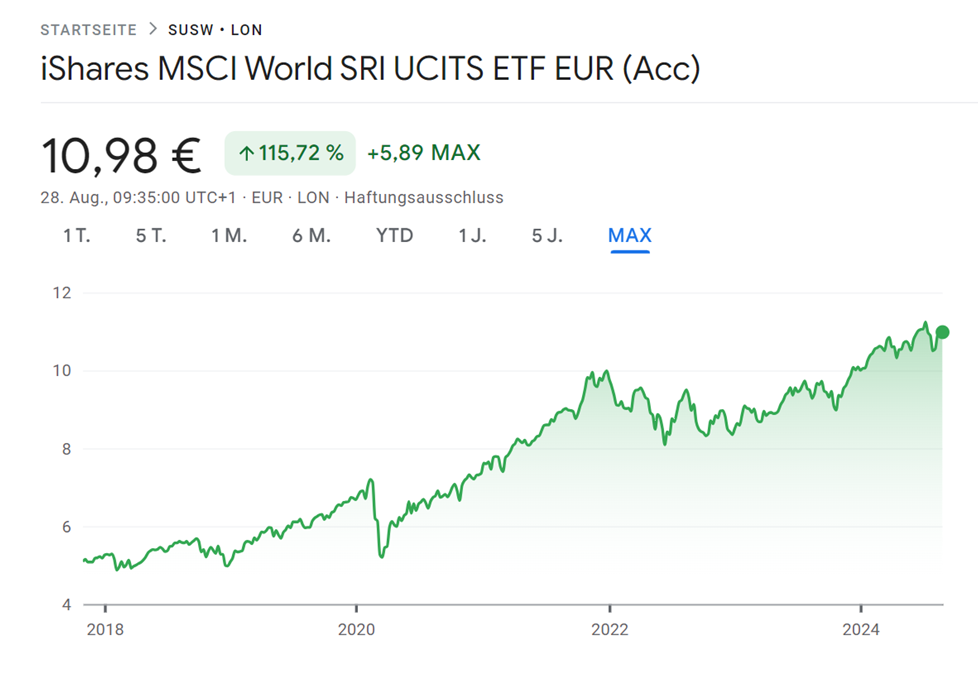Screen dimensions: 978x675
Task: Switch to the 5J. timeframe
Action: (546, 236)
